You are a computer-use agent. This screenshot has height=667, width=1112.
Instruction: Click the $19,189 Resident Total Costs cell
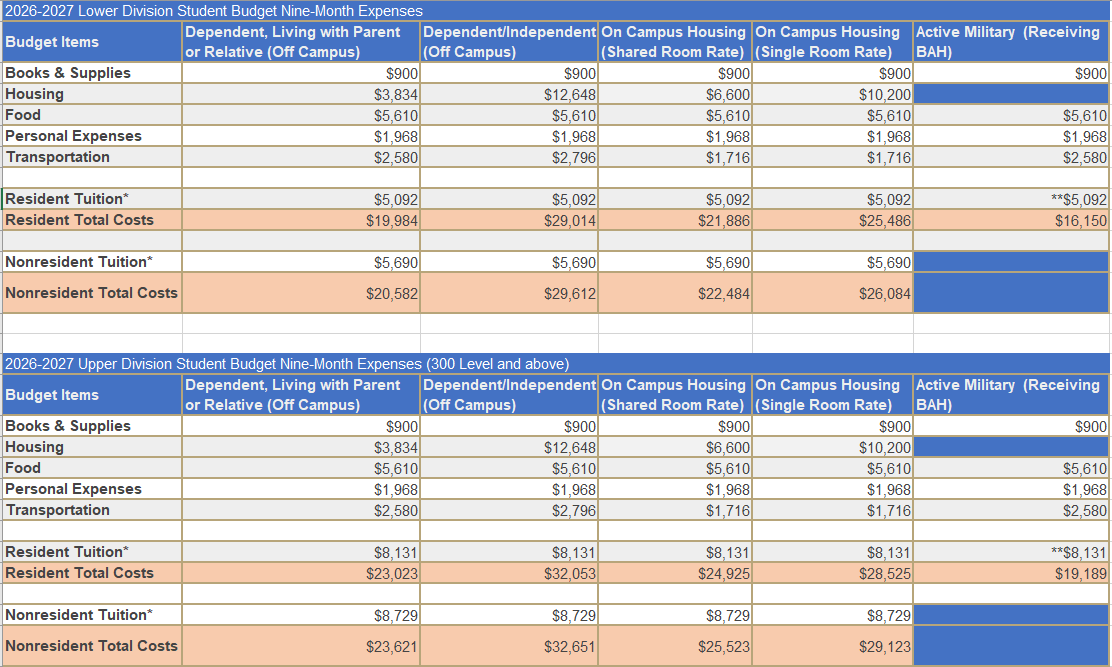click(1010, 573)
